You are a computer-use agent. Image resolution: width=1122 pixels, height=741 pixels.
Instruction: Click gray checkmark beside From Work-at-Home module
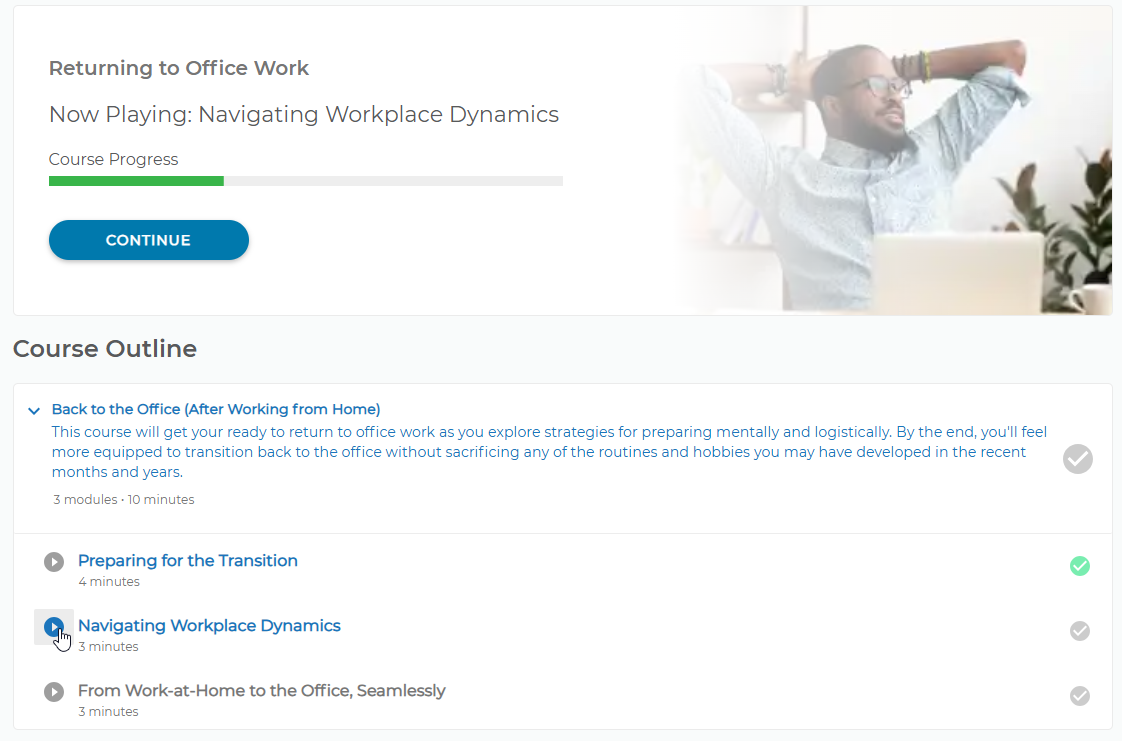[x=1080, y=696]
